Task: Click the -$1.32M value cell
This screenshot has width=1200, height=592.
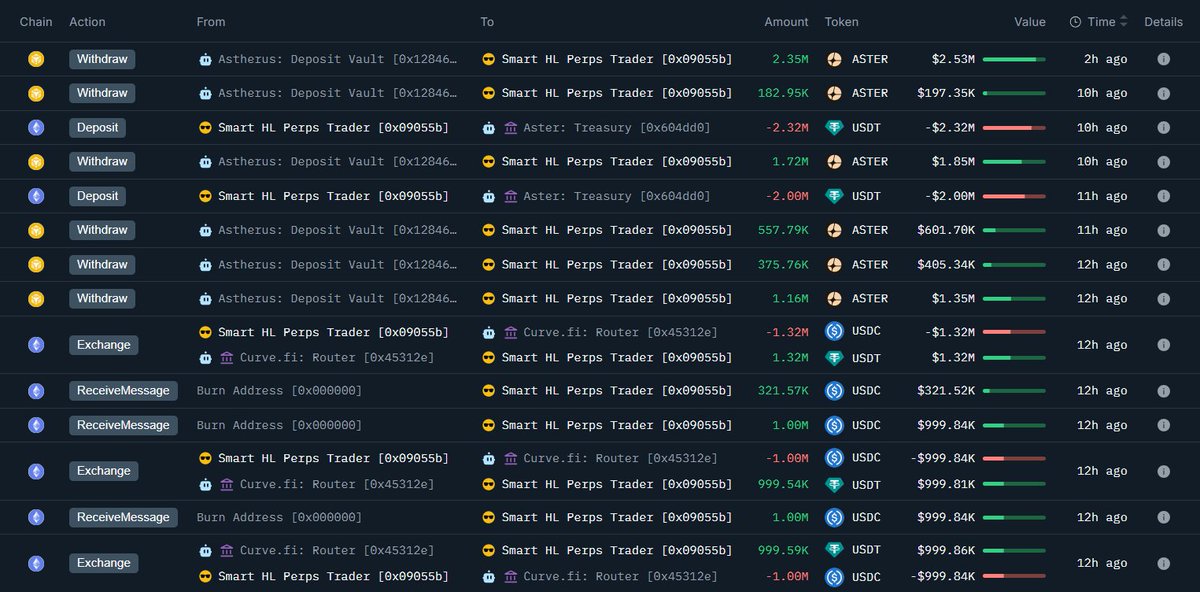Action: [x=949, y=331]
